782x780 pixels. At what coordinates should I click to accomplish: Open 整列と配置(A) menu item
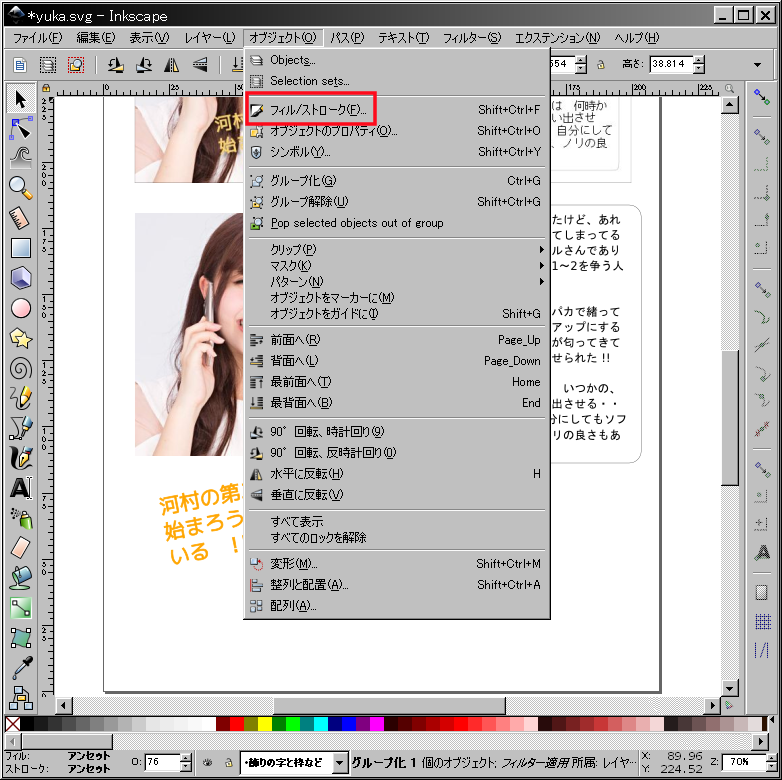[x=397, y=585]
